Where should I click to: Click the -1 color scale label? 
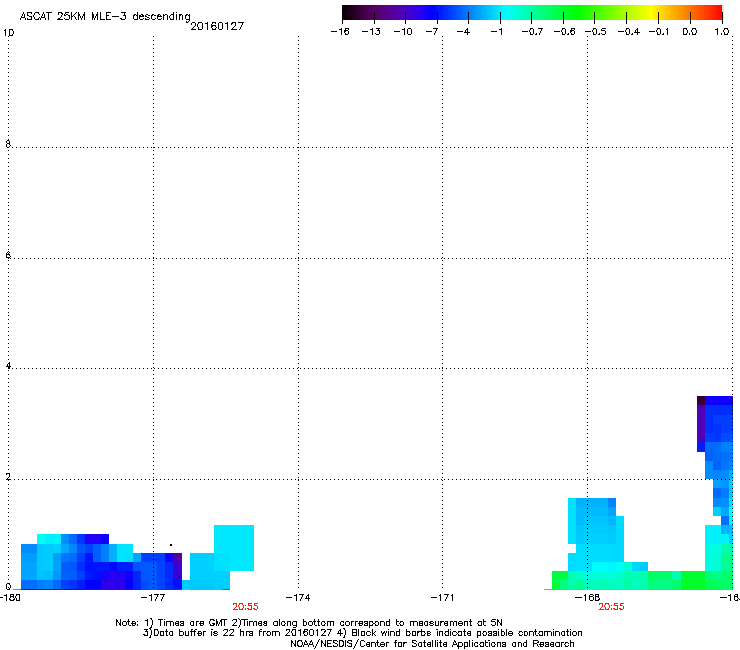pos(496,32)
